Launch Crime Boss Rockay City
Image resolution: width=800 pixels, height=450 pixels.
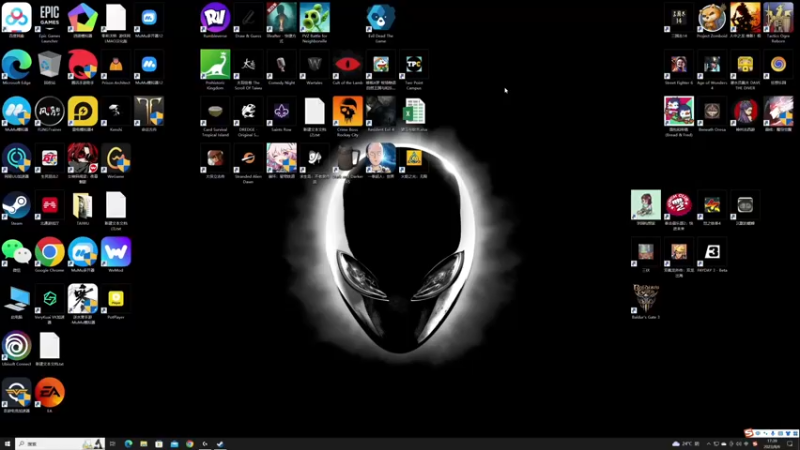click(347, 117)
